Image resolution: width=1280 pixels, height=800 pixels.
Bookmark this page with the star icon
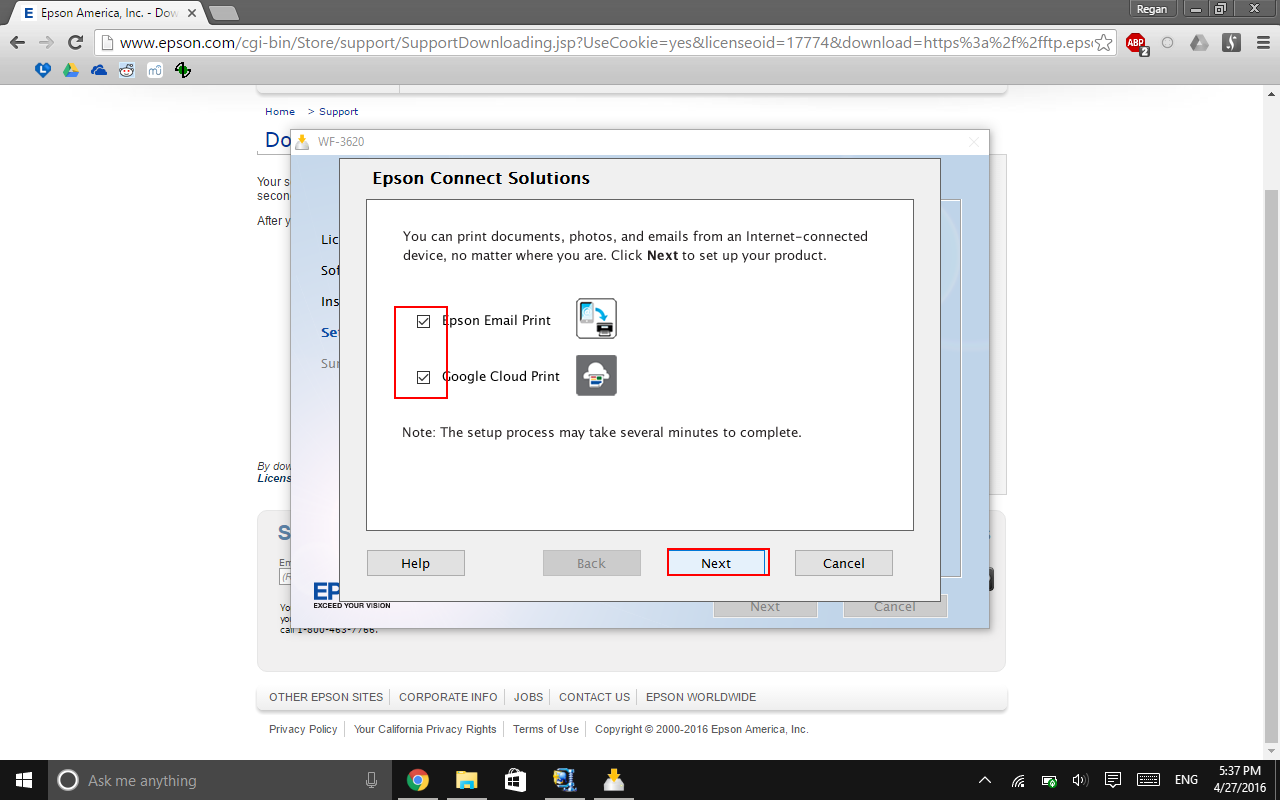(x=1103, y=43)
